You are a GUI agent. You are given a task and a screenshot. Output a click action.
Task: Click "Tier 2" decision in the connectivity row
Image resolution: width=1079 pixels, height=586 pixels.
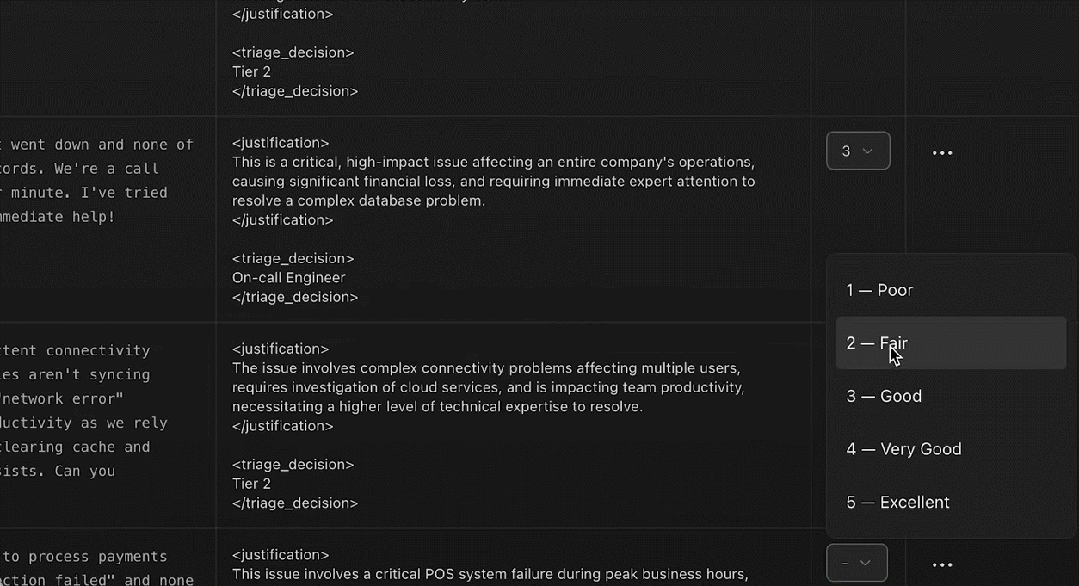pos(251,484)
